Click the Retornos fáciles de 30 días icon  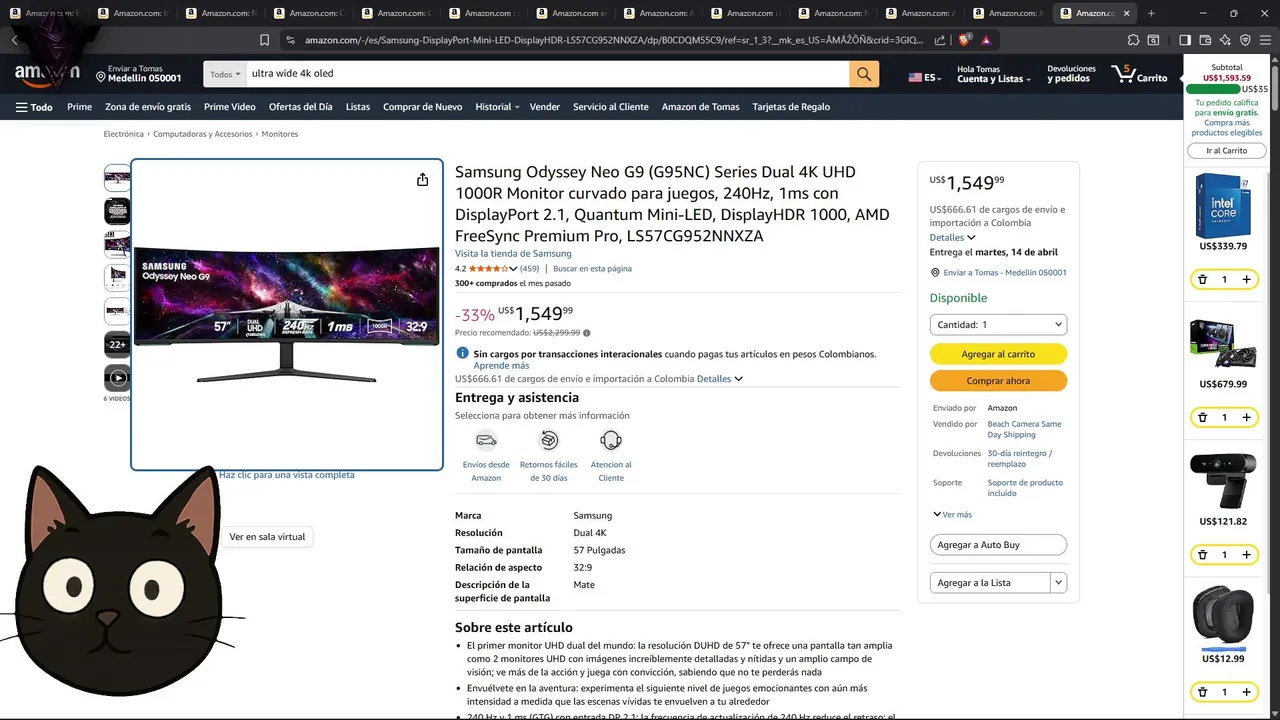point(549,440)
